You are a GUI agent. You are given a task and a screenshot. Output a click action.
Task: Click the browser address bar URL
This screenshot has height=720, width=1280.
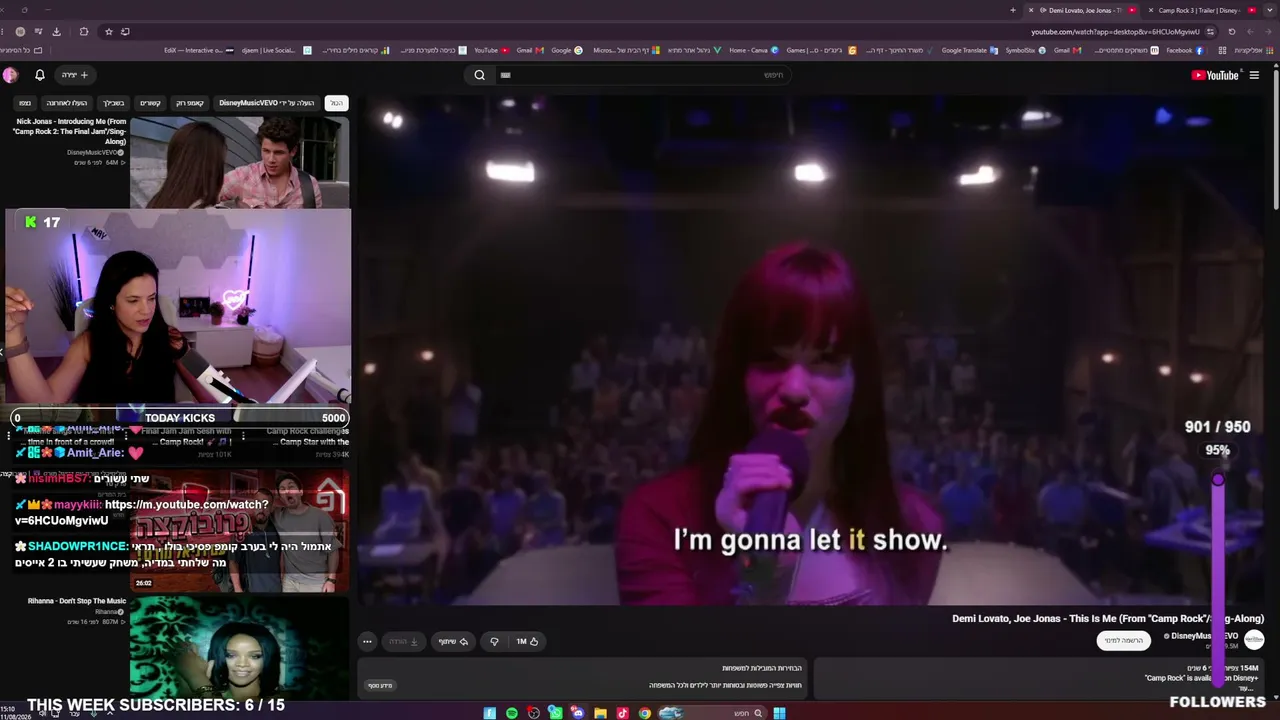pos(1115,32)
